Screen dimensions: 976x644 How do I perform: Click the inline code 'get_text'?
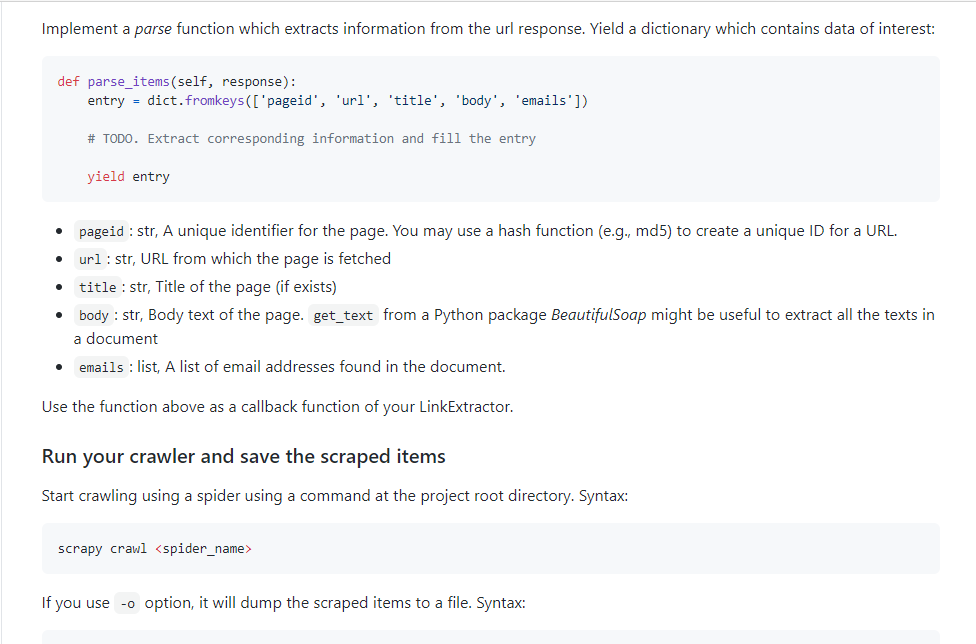[x=343, y=315]
